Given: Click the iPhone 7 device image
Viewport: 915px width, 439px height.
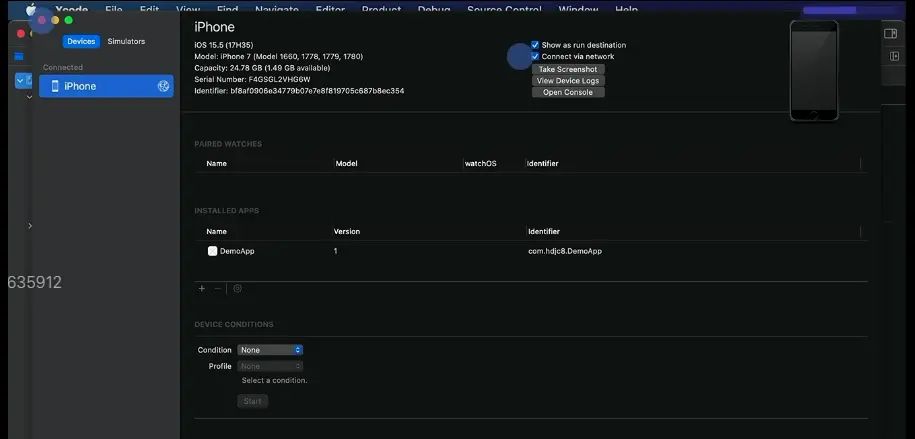Looking at the screenshot, I should pyautogui.click(x=813, y=71).
